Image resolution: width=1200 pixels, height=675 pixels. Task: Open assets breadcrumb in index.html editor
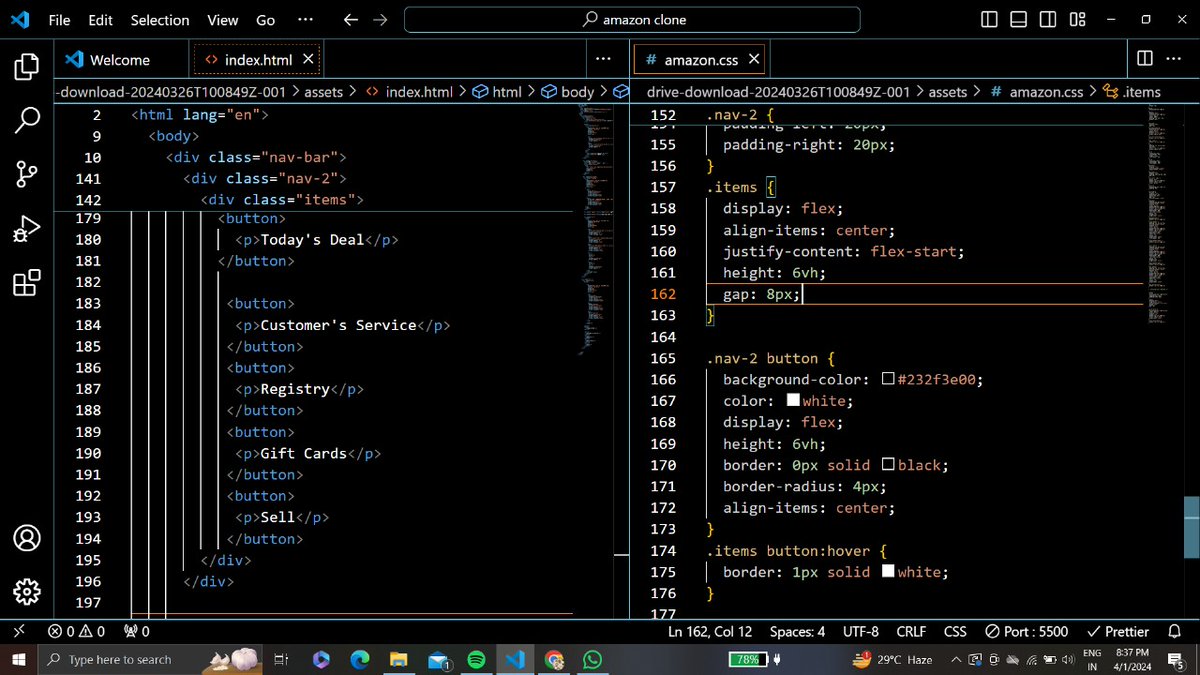(x=323, y=91)
